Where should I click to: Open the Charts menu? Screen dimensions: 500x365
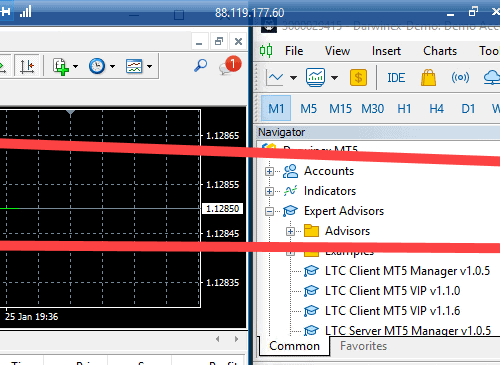click(x=440, y=51)
